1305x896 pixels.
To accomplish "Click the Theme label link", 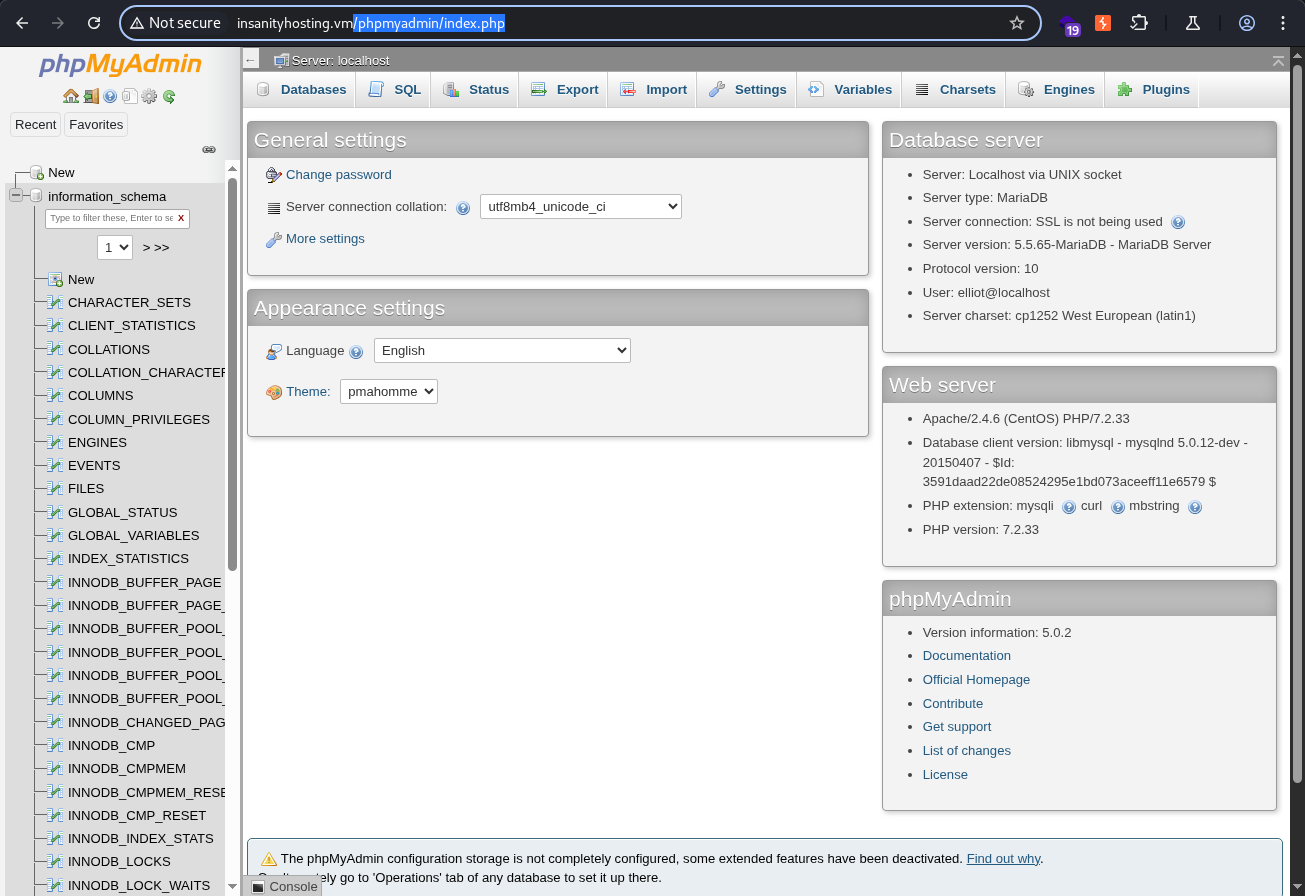I will tap(308, 392).
